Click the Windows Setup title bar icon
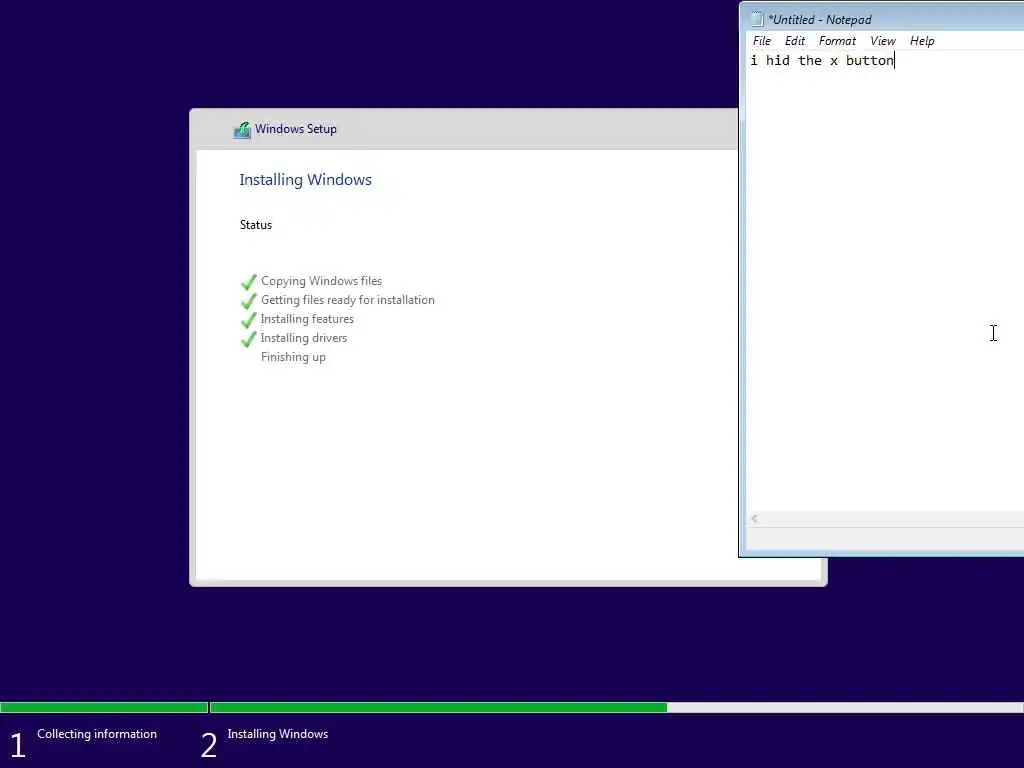 pos(242,129)
